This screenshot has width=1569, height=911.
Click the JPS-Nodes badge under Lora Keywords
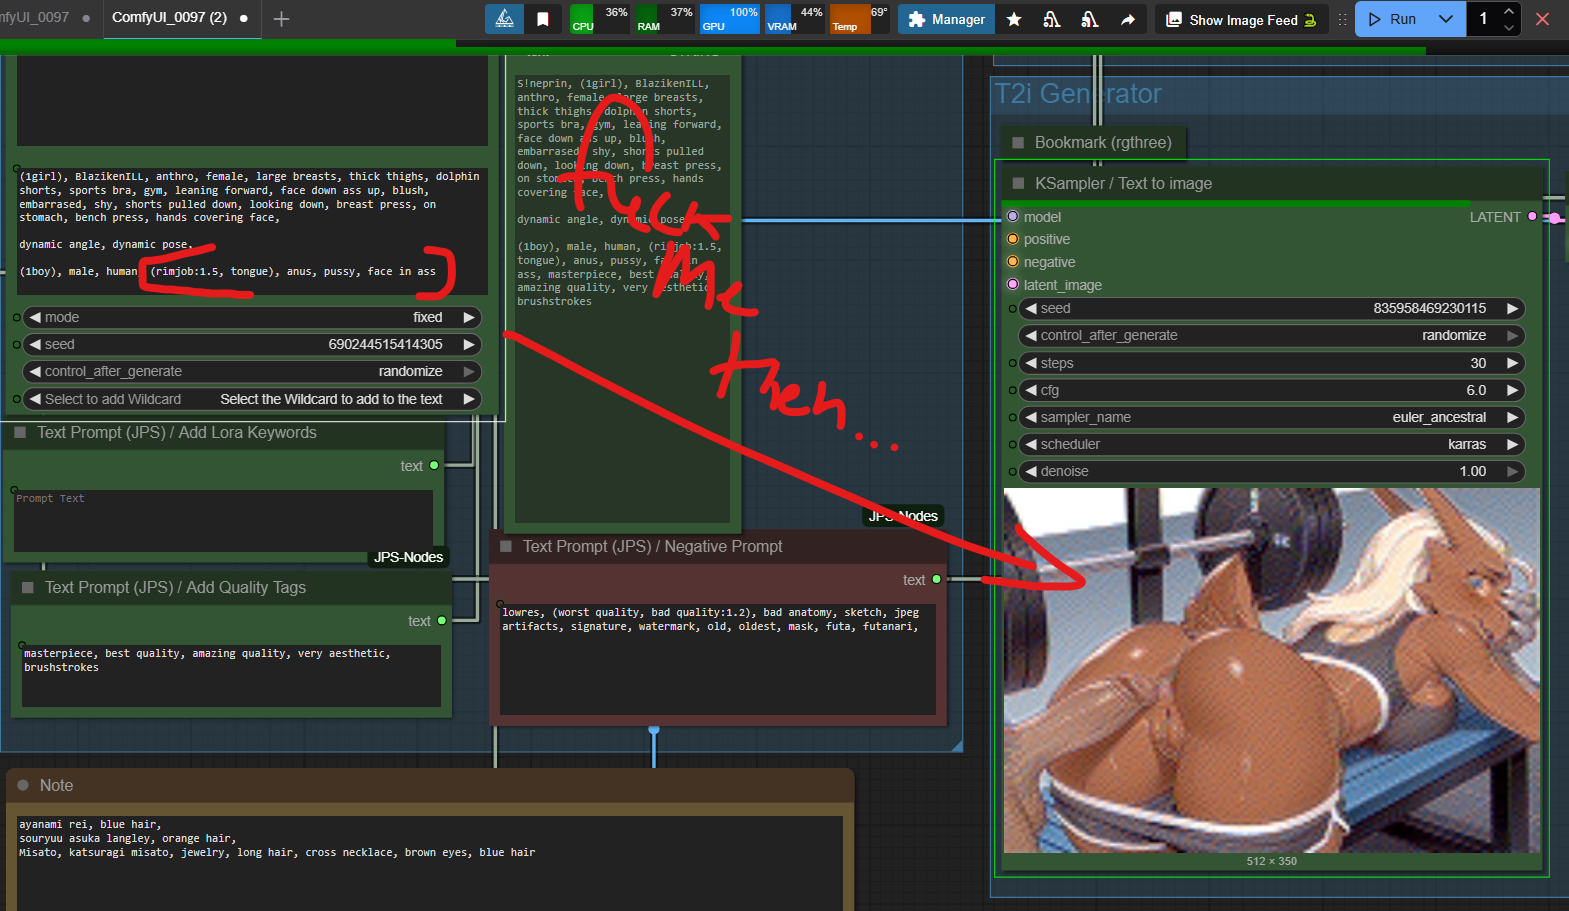408,557
